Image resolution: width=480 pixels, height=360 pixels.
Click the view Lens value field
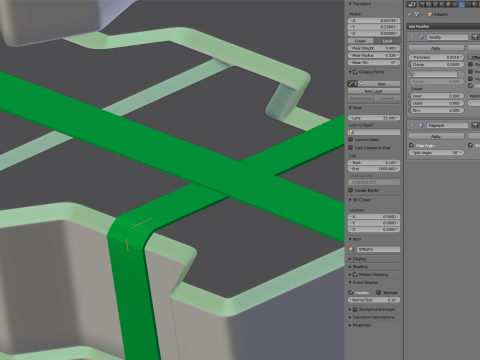(374, 118)
